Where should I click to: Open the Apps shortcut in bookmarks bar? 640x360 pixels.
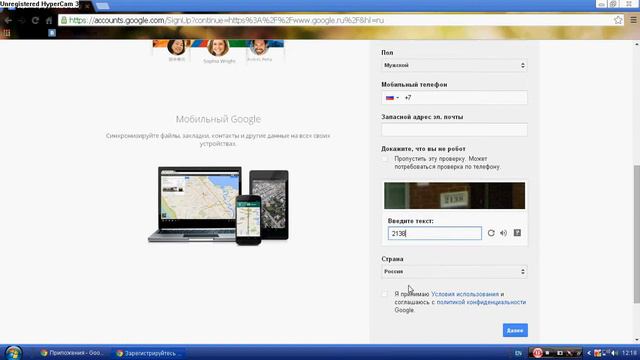pyautogui.click(x=7, y=33)
